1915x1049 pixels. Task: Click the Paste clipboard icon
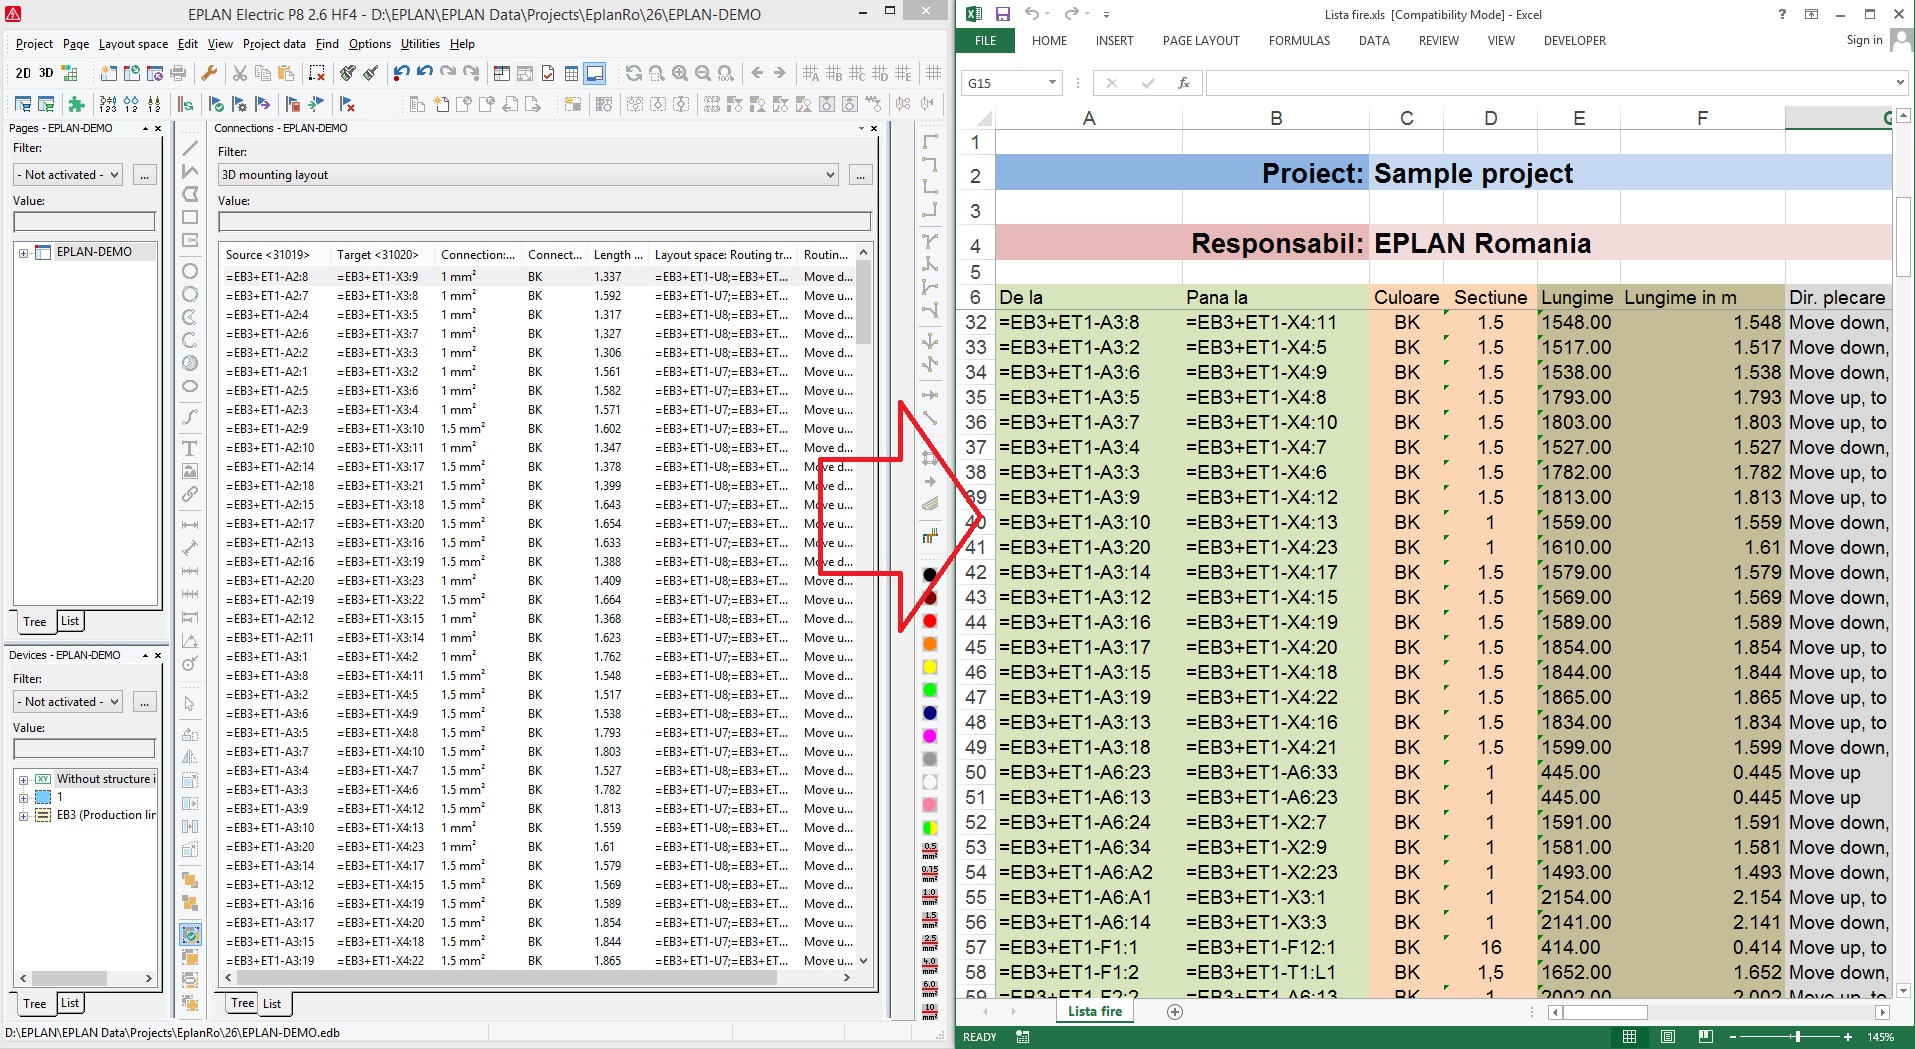click(x=286, y=73)
